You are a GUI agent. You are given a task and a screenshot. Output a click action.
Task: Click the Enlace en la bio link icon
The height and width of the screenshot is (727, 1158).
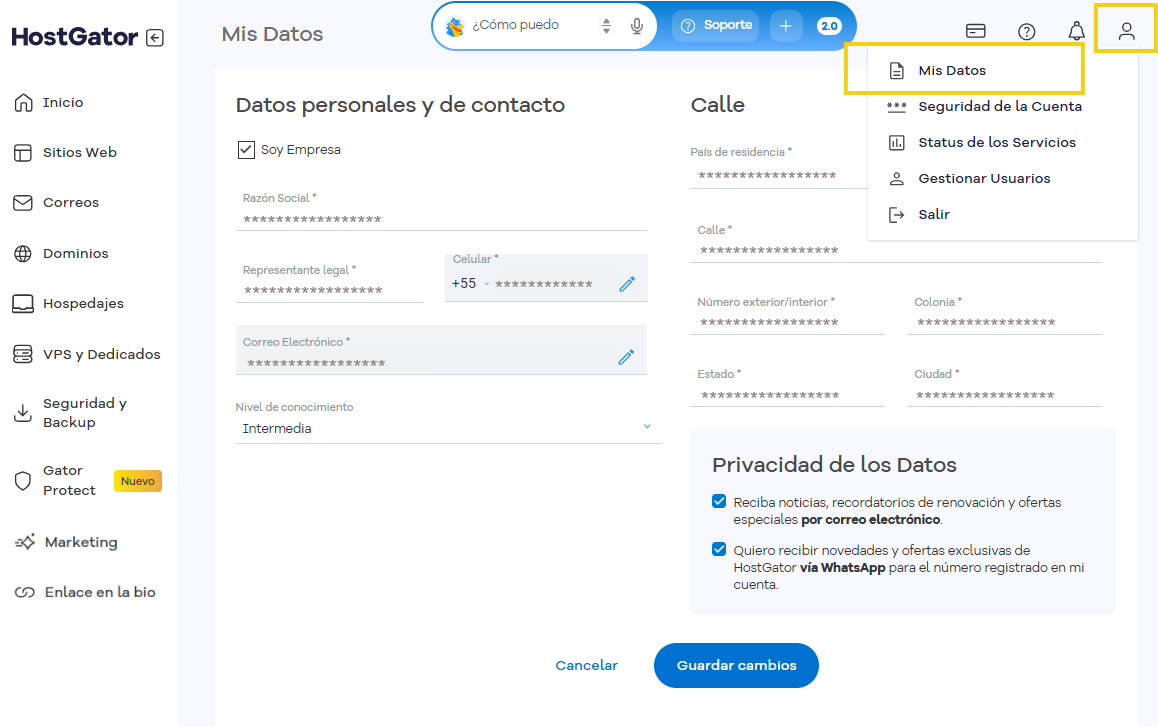point(25,593)
